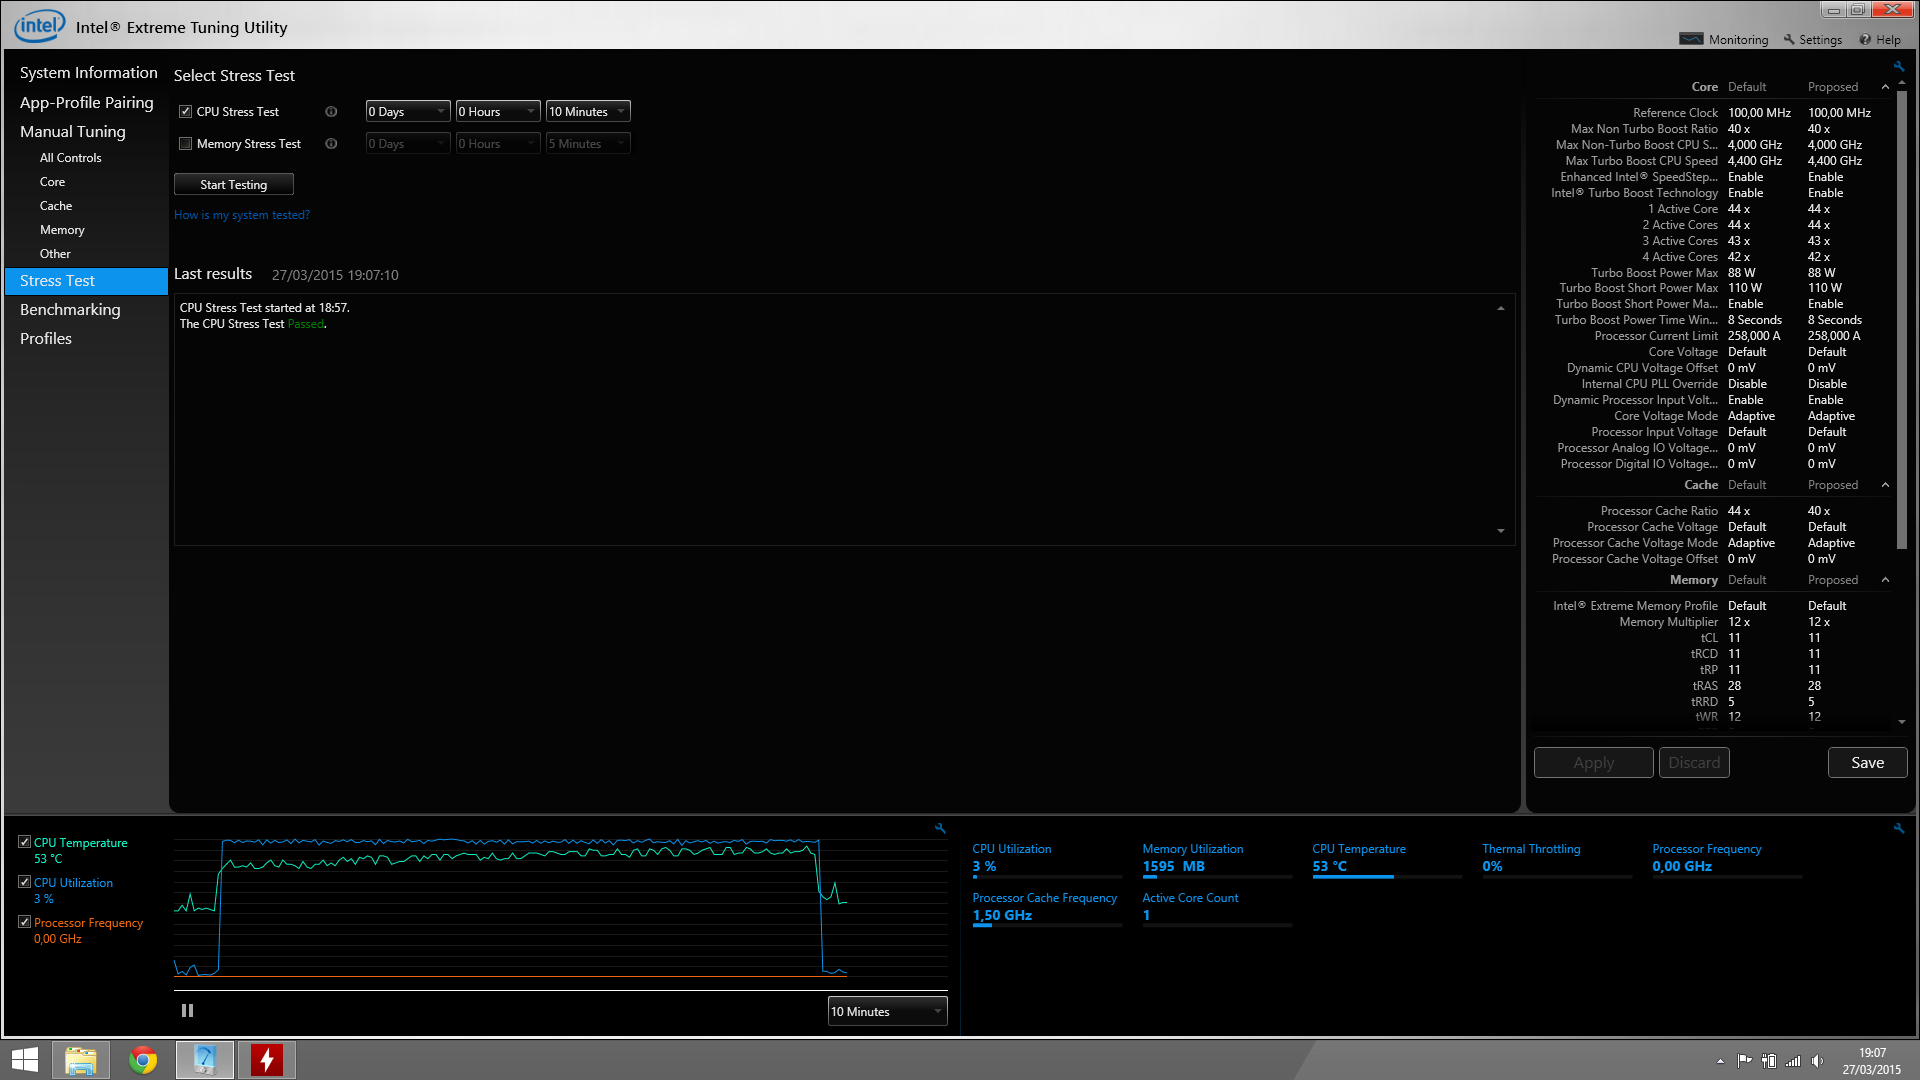Click the Start Testing button

pos(233,183)
